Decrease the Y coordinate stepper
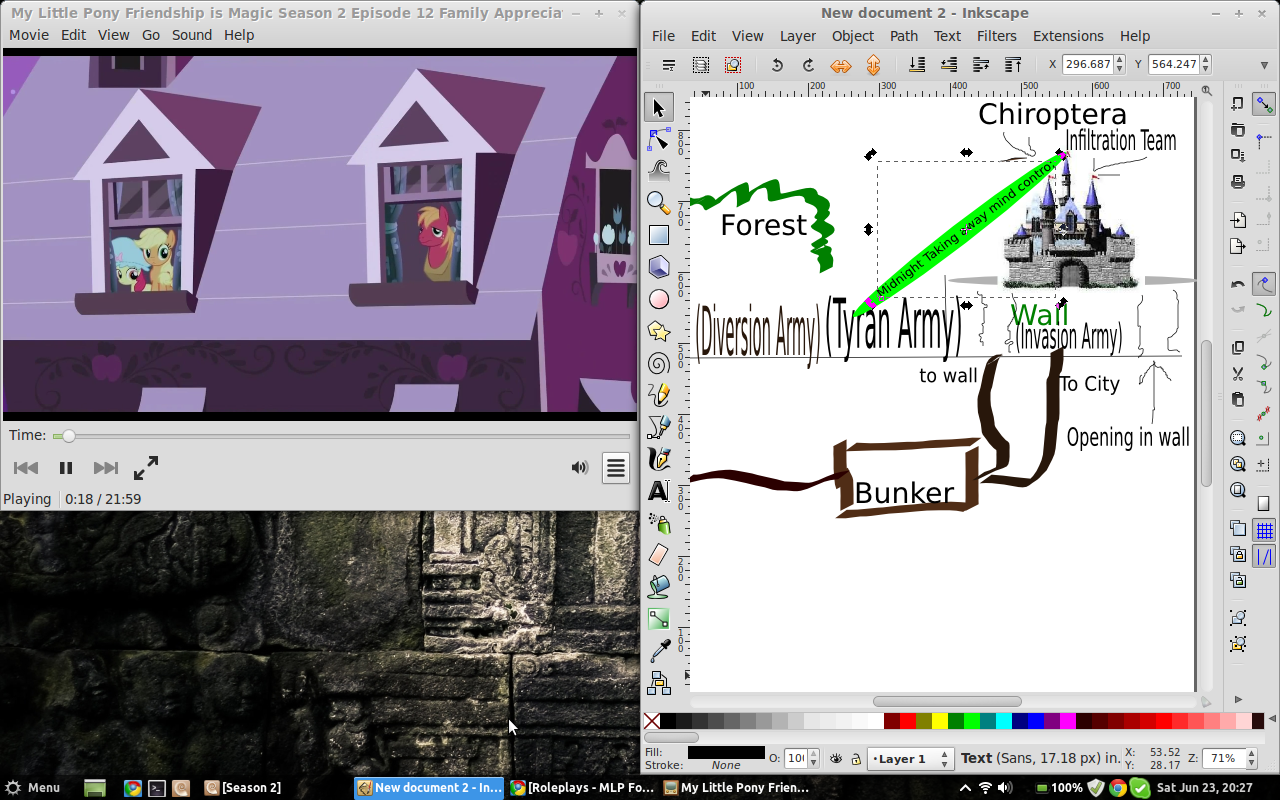 point(1205,69)
